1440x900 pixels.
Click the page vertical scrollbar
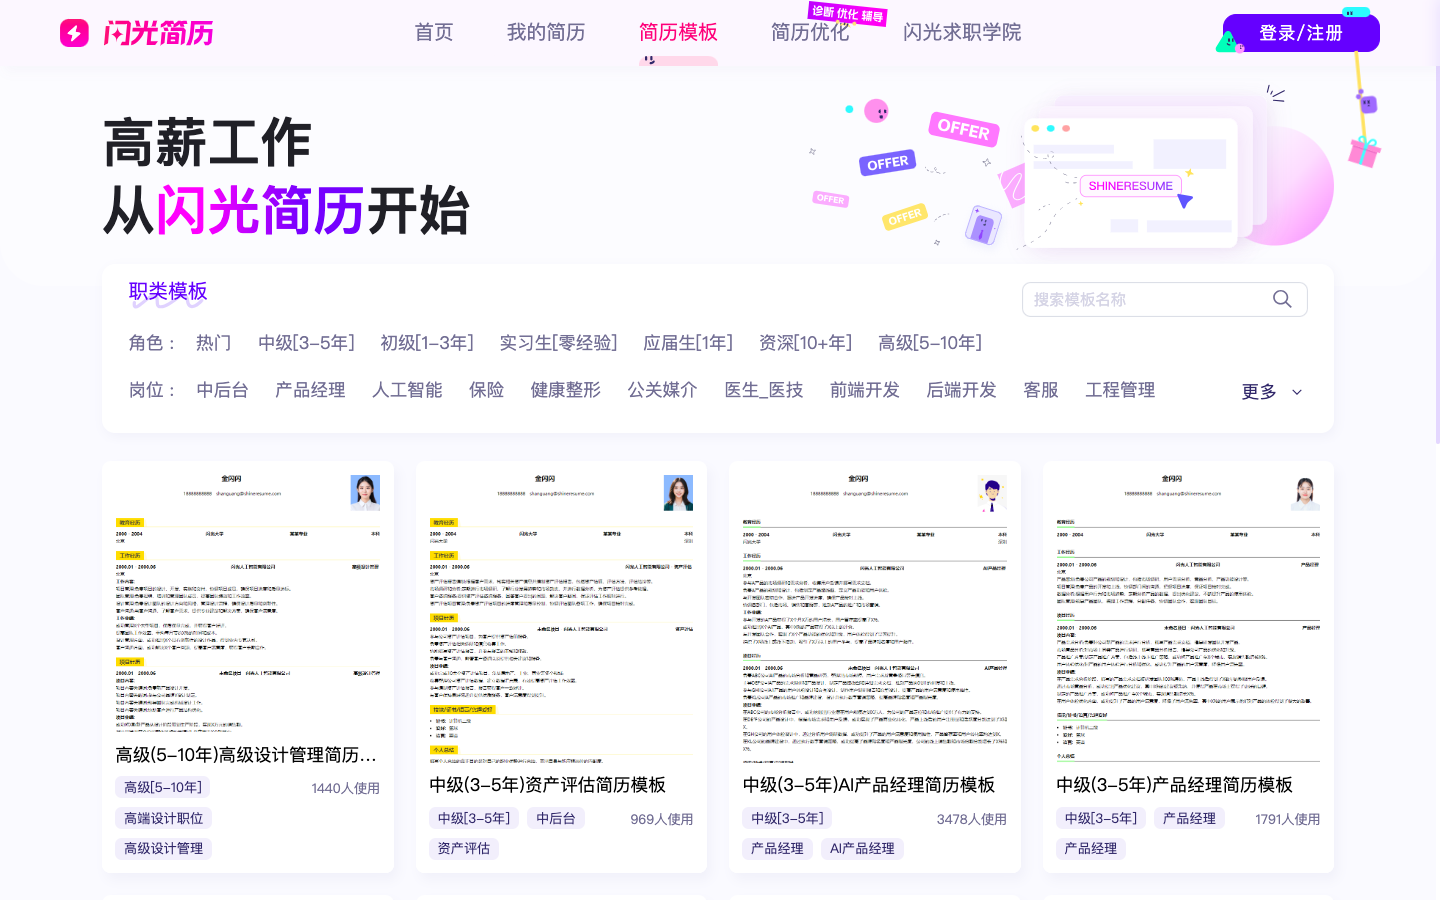point(1437,255)
